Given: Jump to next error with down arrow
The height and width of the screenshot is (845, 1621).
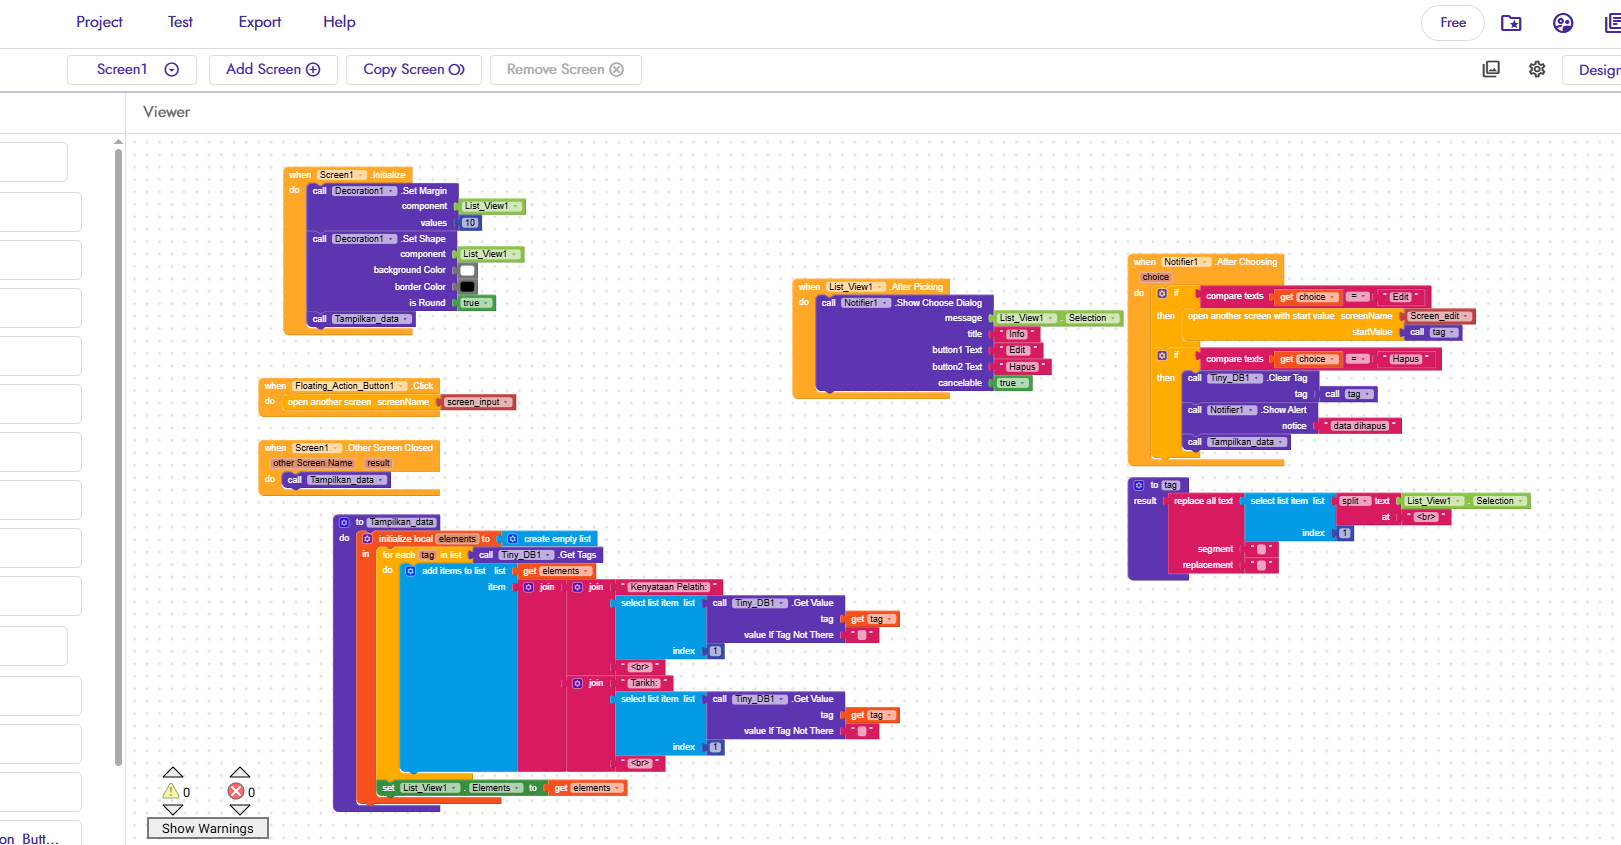Looking at the screenshot, I should 239,810.
